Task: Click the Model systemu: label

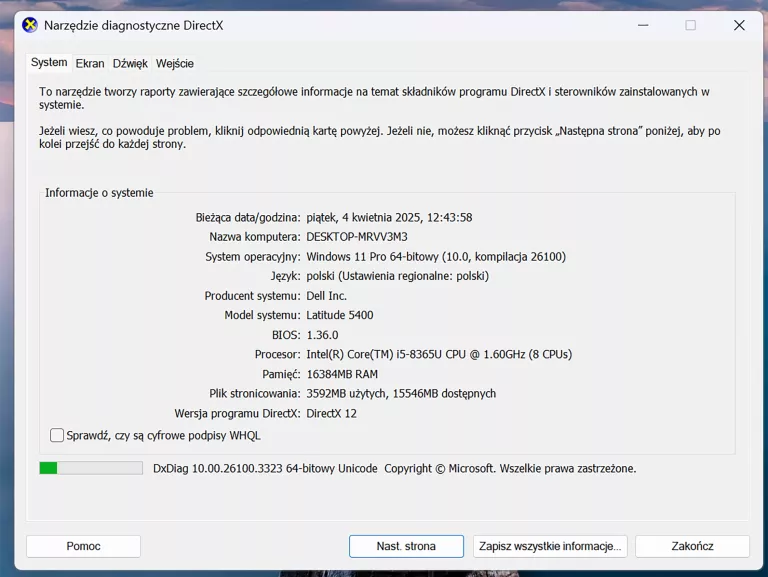Action: (x=262, y=315)
